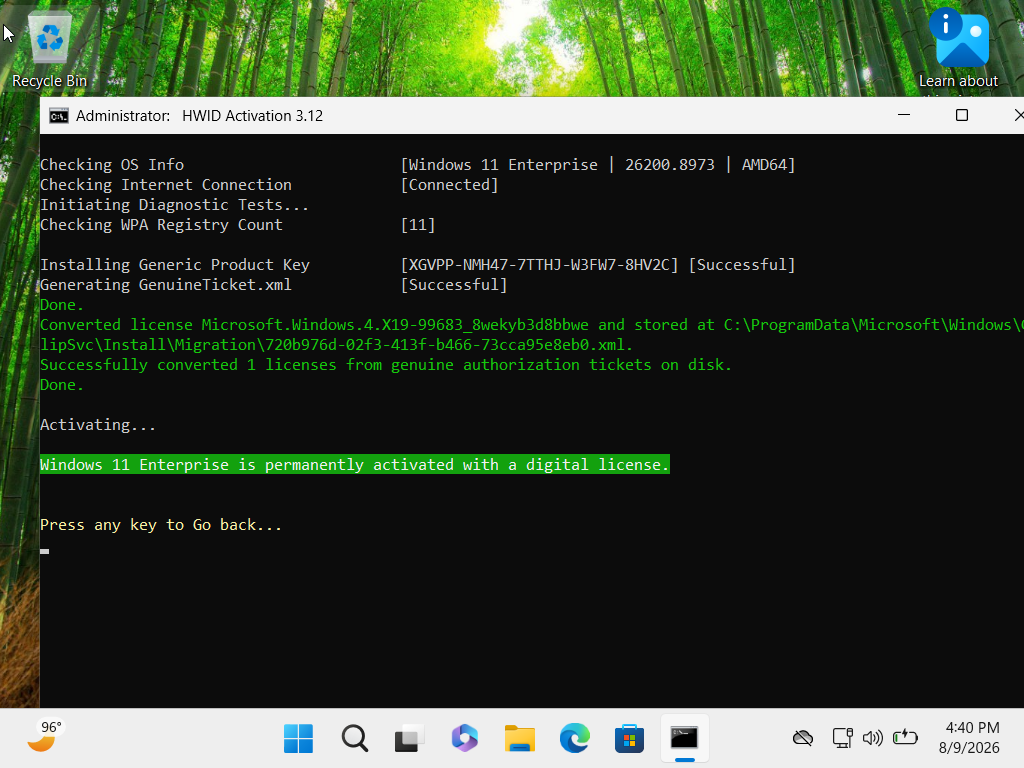The height and width of the screenshot is (768, 1024).
Task: Click the highlighted 'permanently activated' message
Action: pyautogui.click(x=355, y=464)
